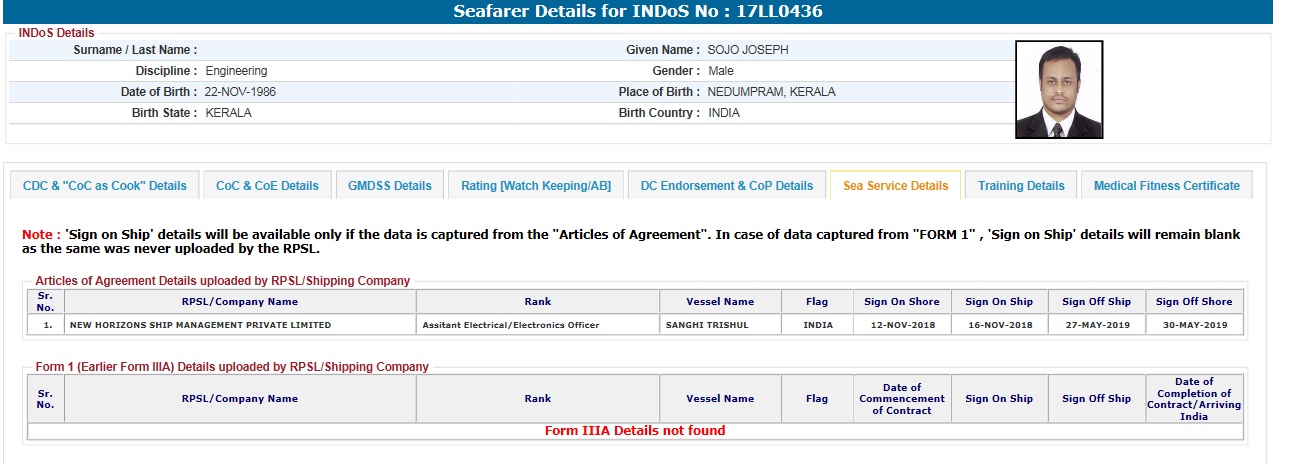The image size is (1295, 464).
Task: Open the Medical Fitness Certificate tab
Action: [x=1166, y=186]
